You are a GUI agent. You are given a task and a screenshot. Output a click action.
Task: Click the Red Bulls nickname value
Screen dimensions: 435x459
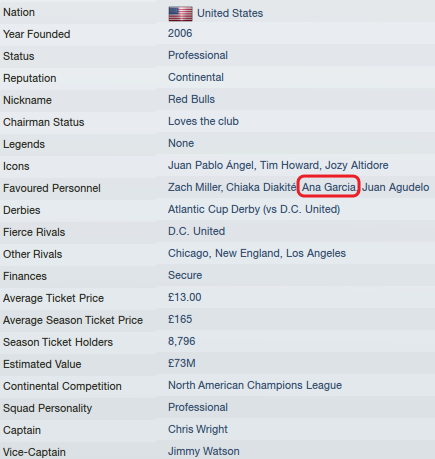pos(191,99)
